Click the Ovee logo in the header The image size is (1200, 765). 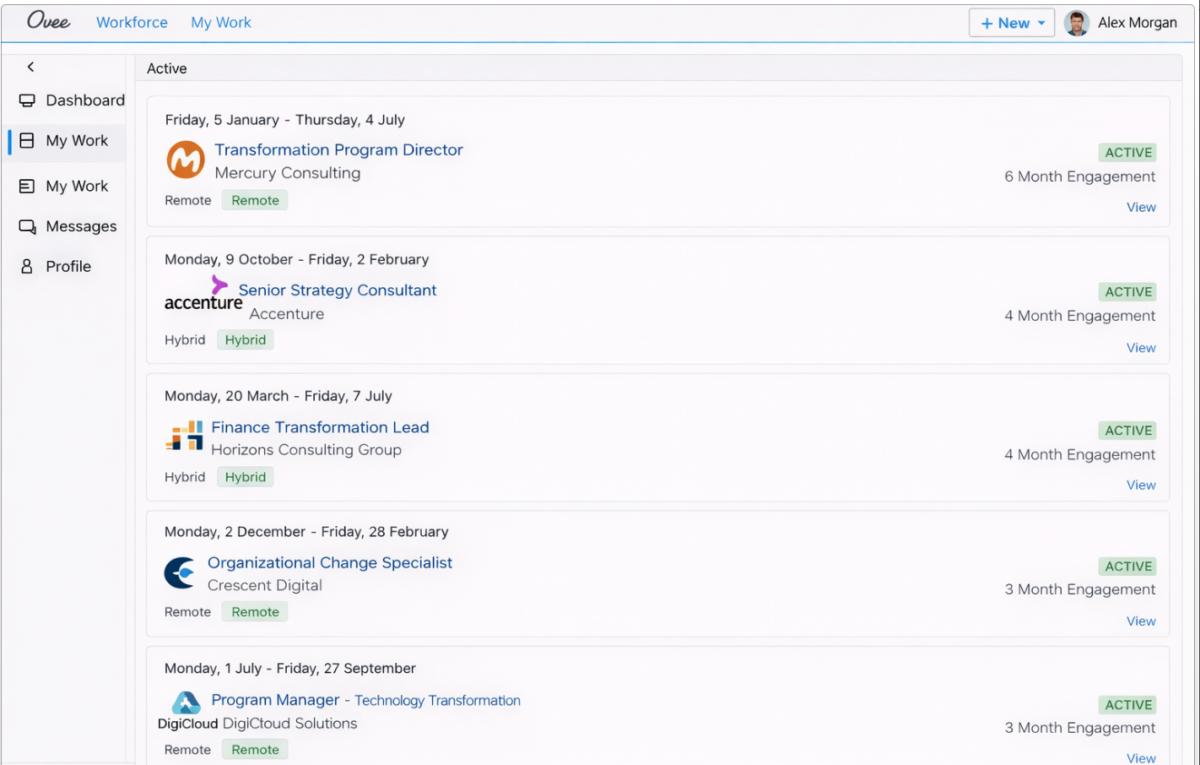click(48, 22)
